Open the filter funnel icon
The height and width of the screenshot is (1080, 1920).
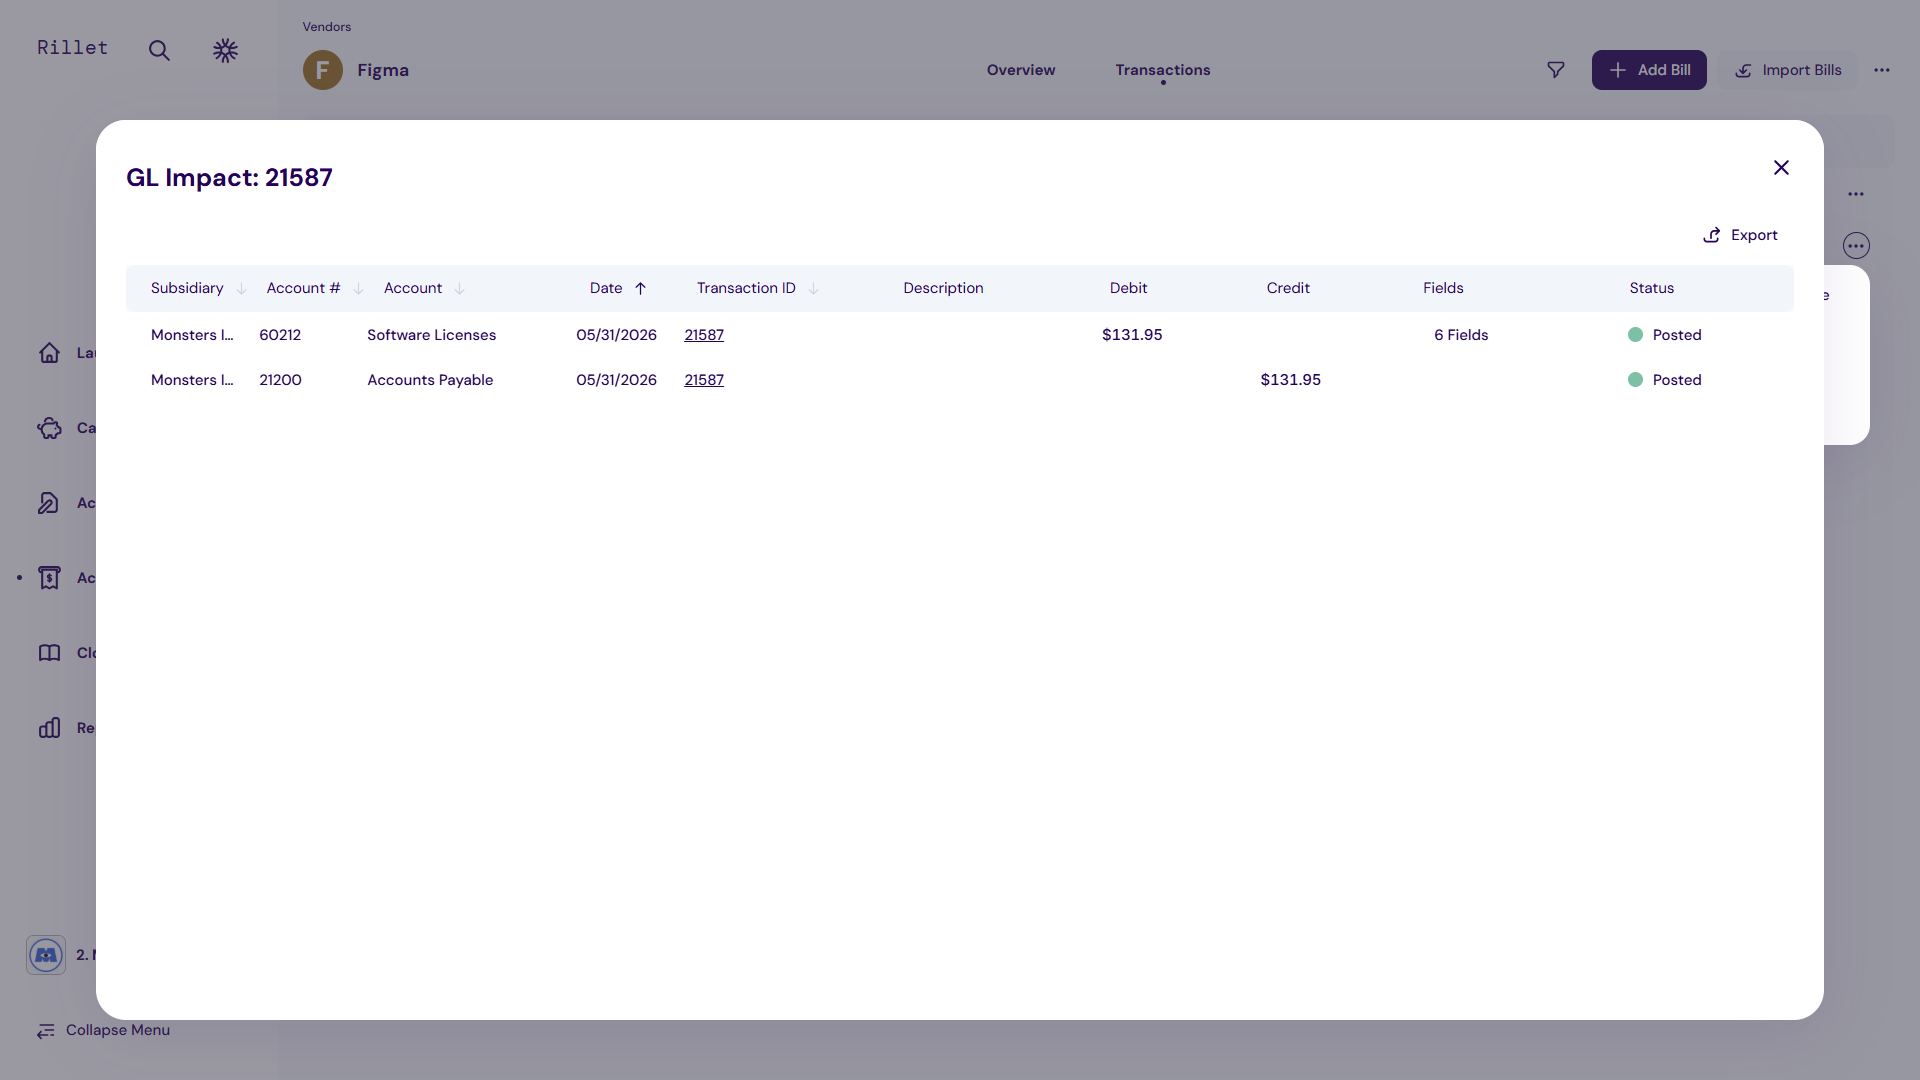click(x=1555, y=70)
